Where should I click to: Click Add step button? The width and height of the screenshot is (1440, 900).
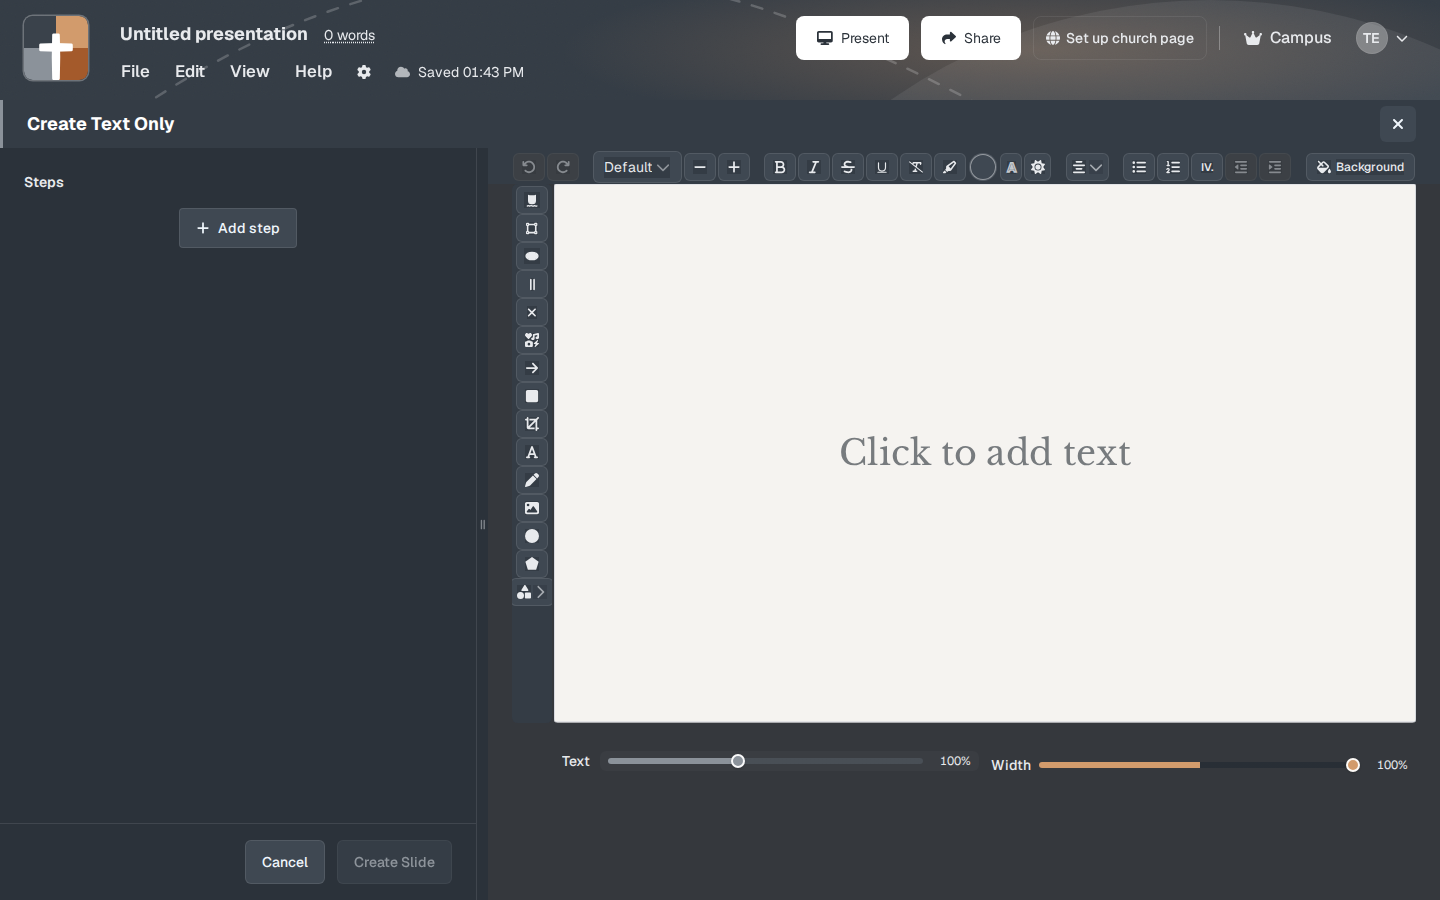pos(238,228)
